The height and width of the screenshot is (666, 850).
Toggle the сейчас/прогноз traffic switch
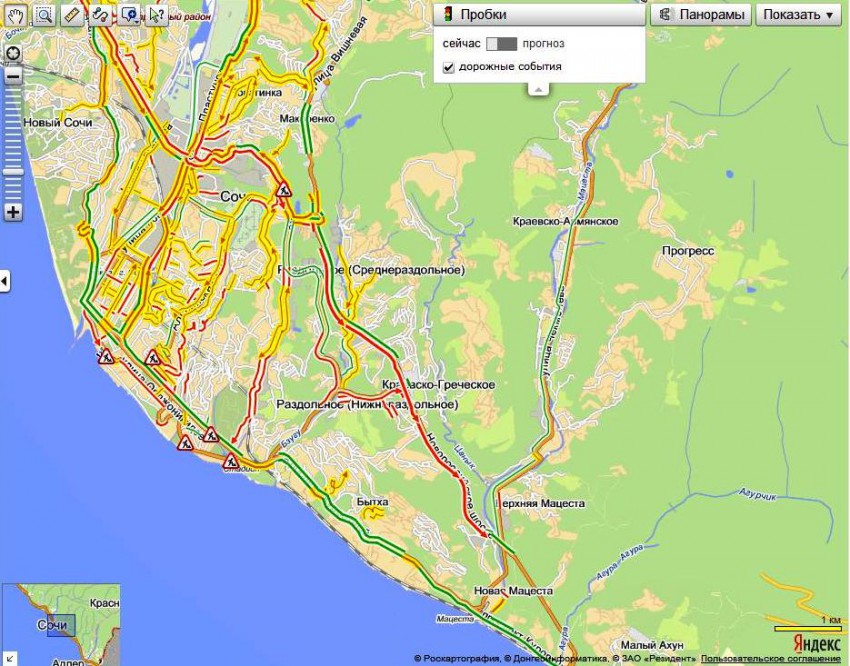501,44
